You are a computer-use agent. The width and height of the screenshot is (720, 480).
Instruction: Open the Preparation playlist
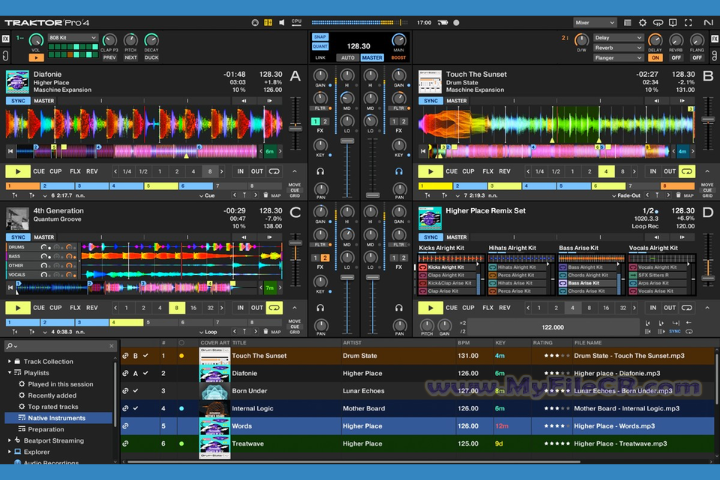tap(46, 429)
